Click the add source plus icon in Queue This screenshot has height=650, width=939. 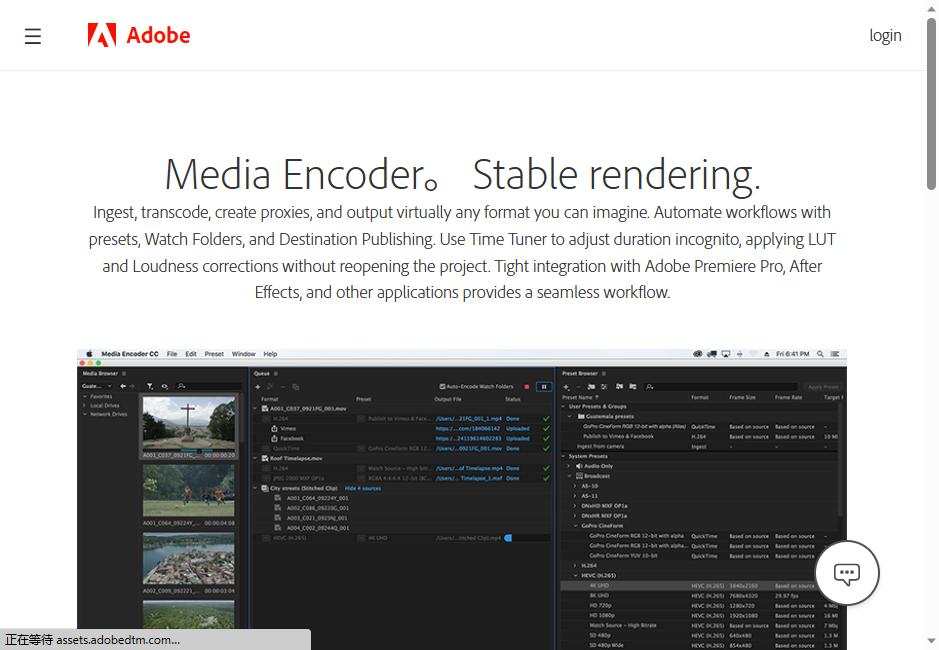258,386
